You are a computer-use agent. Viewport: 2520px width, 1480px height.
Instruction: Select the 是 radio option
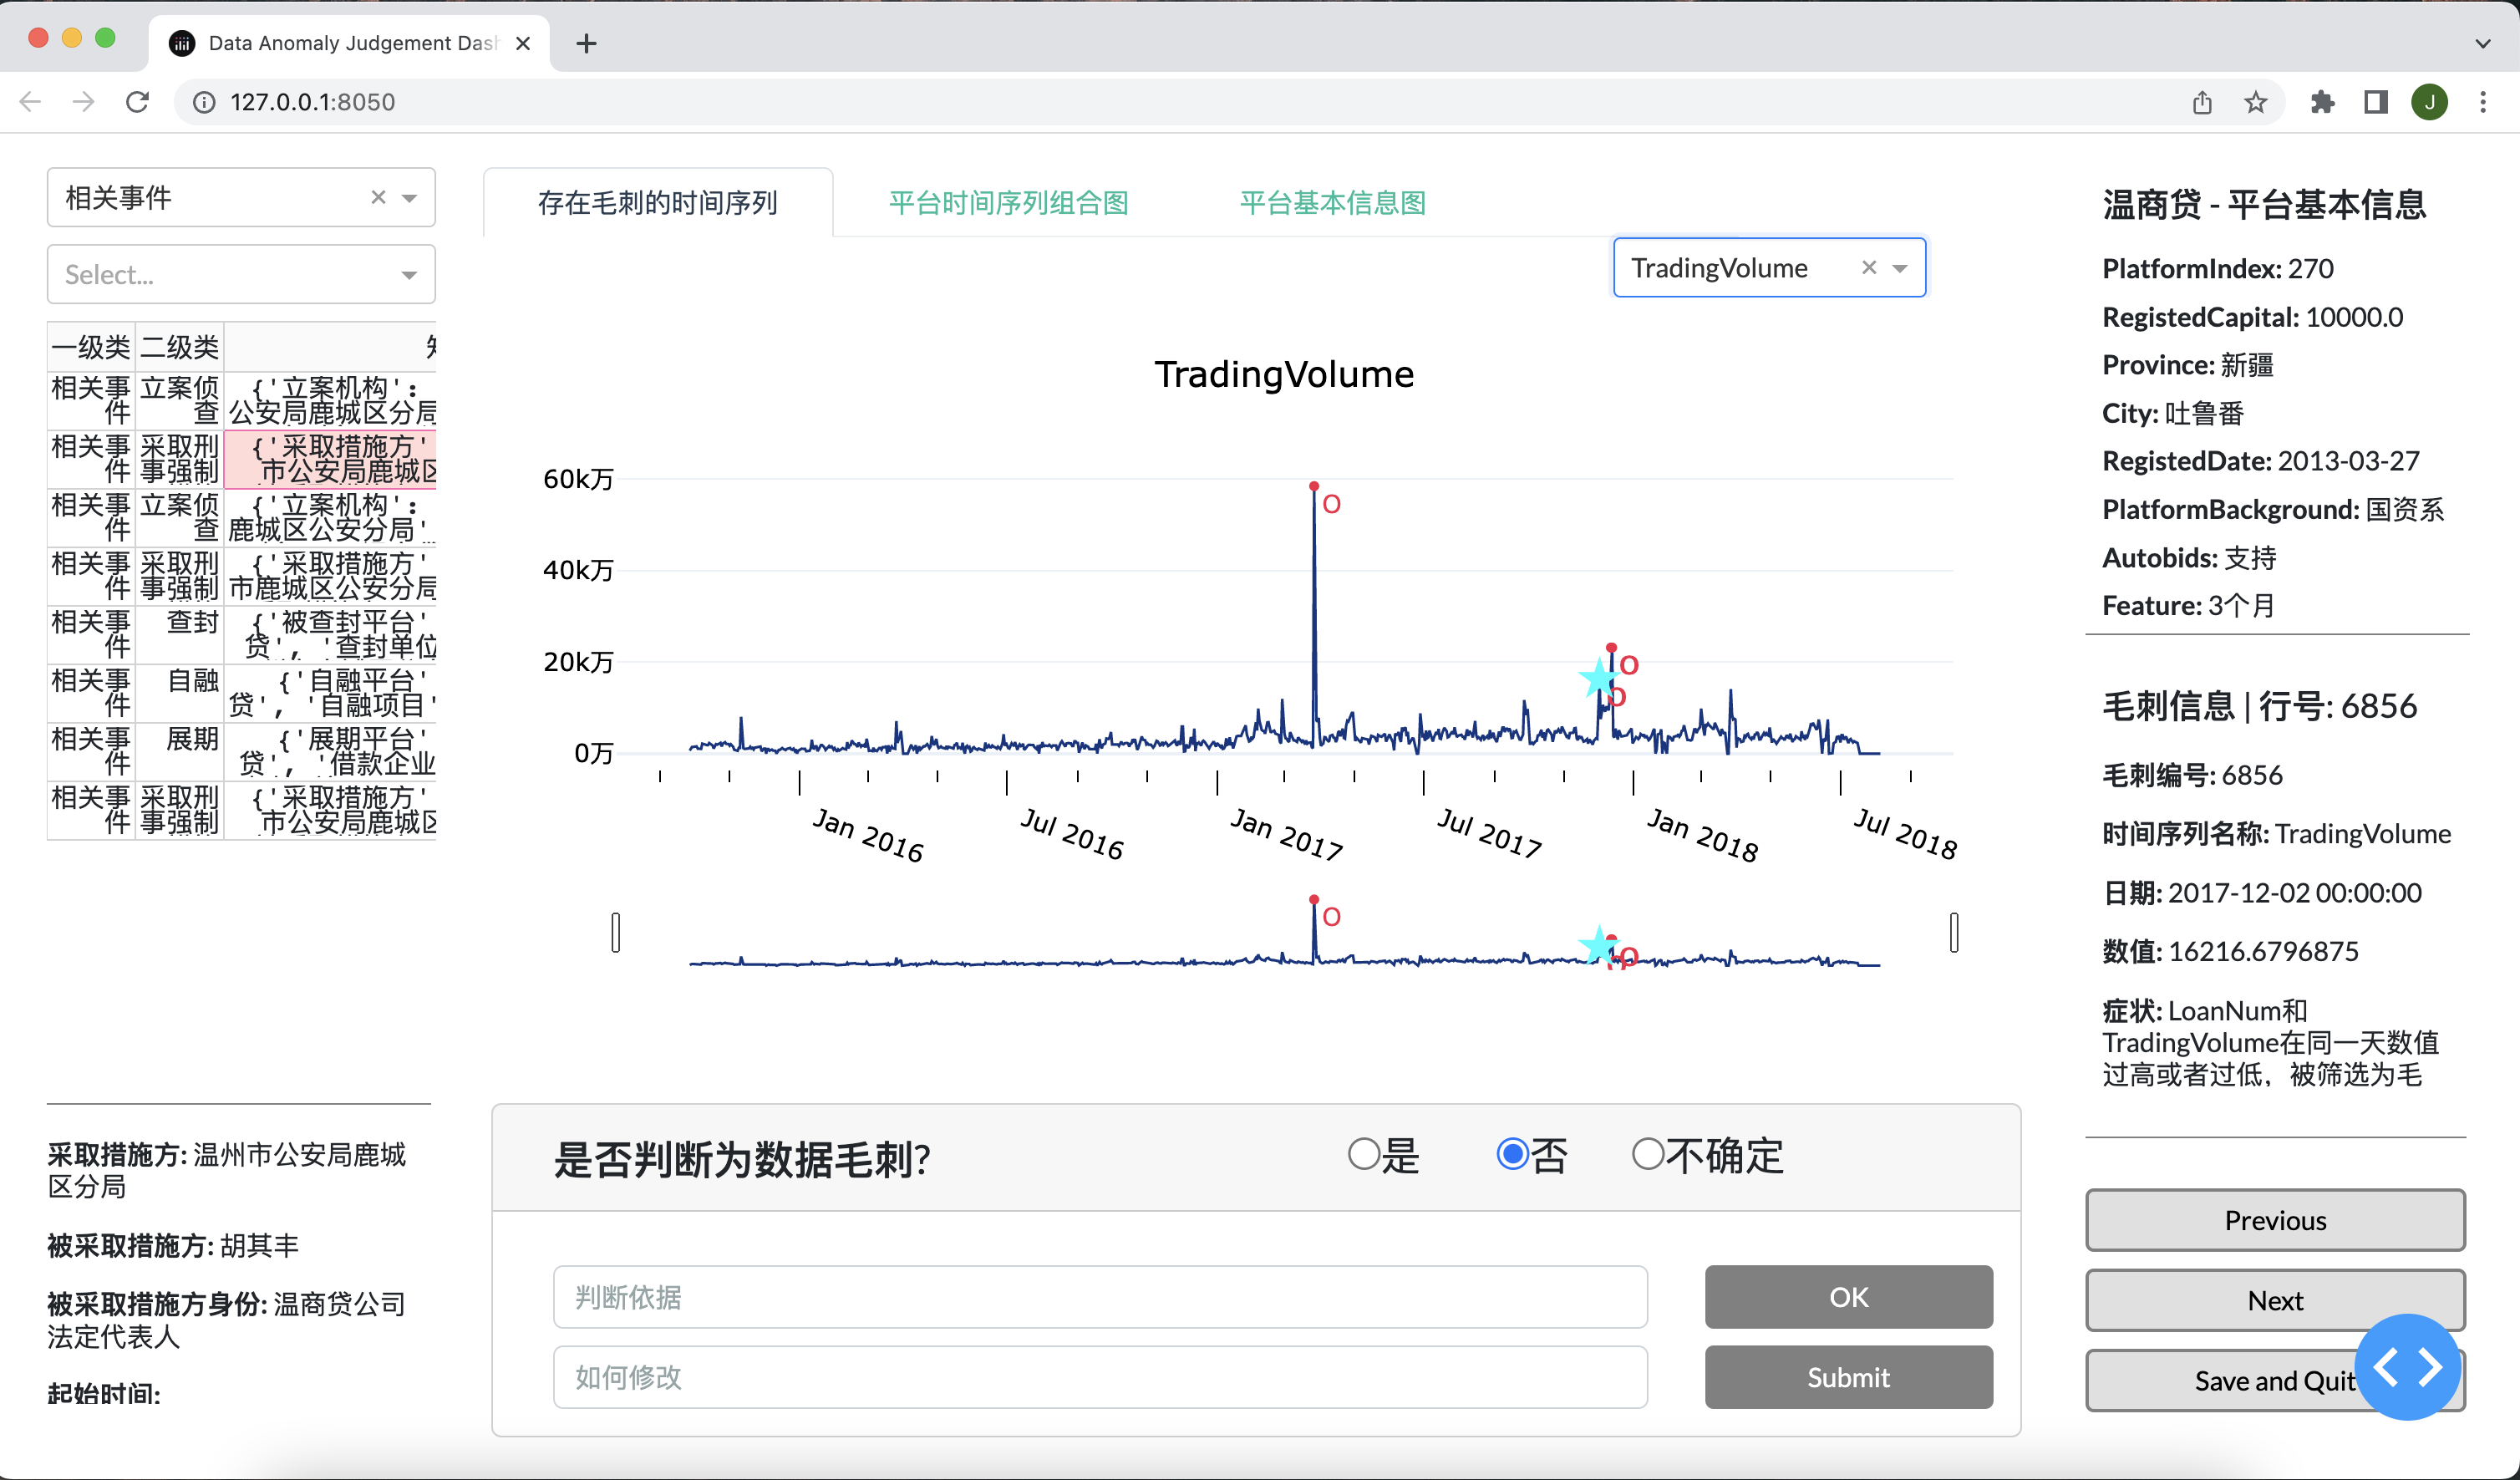click(x=1364, y=1154)
